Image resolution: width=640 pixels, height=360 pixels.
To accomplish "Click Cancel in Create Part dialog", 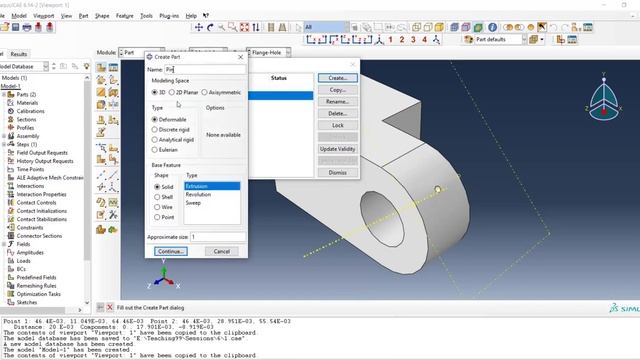I will click(x=222, y=251).
